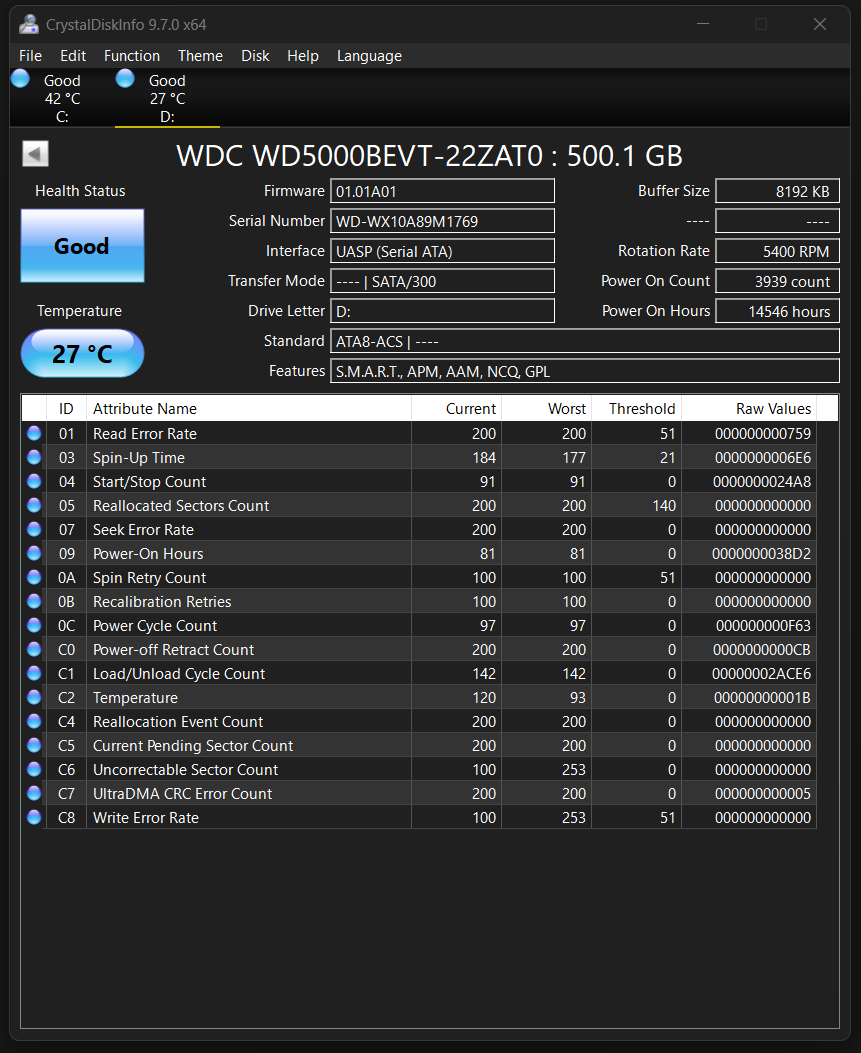Click the Health Status label
The width and height of the screenshot is (861, 1053).
[x=80, y=191]
